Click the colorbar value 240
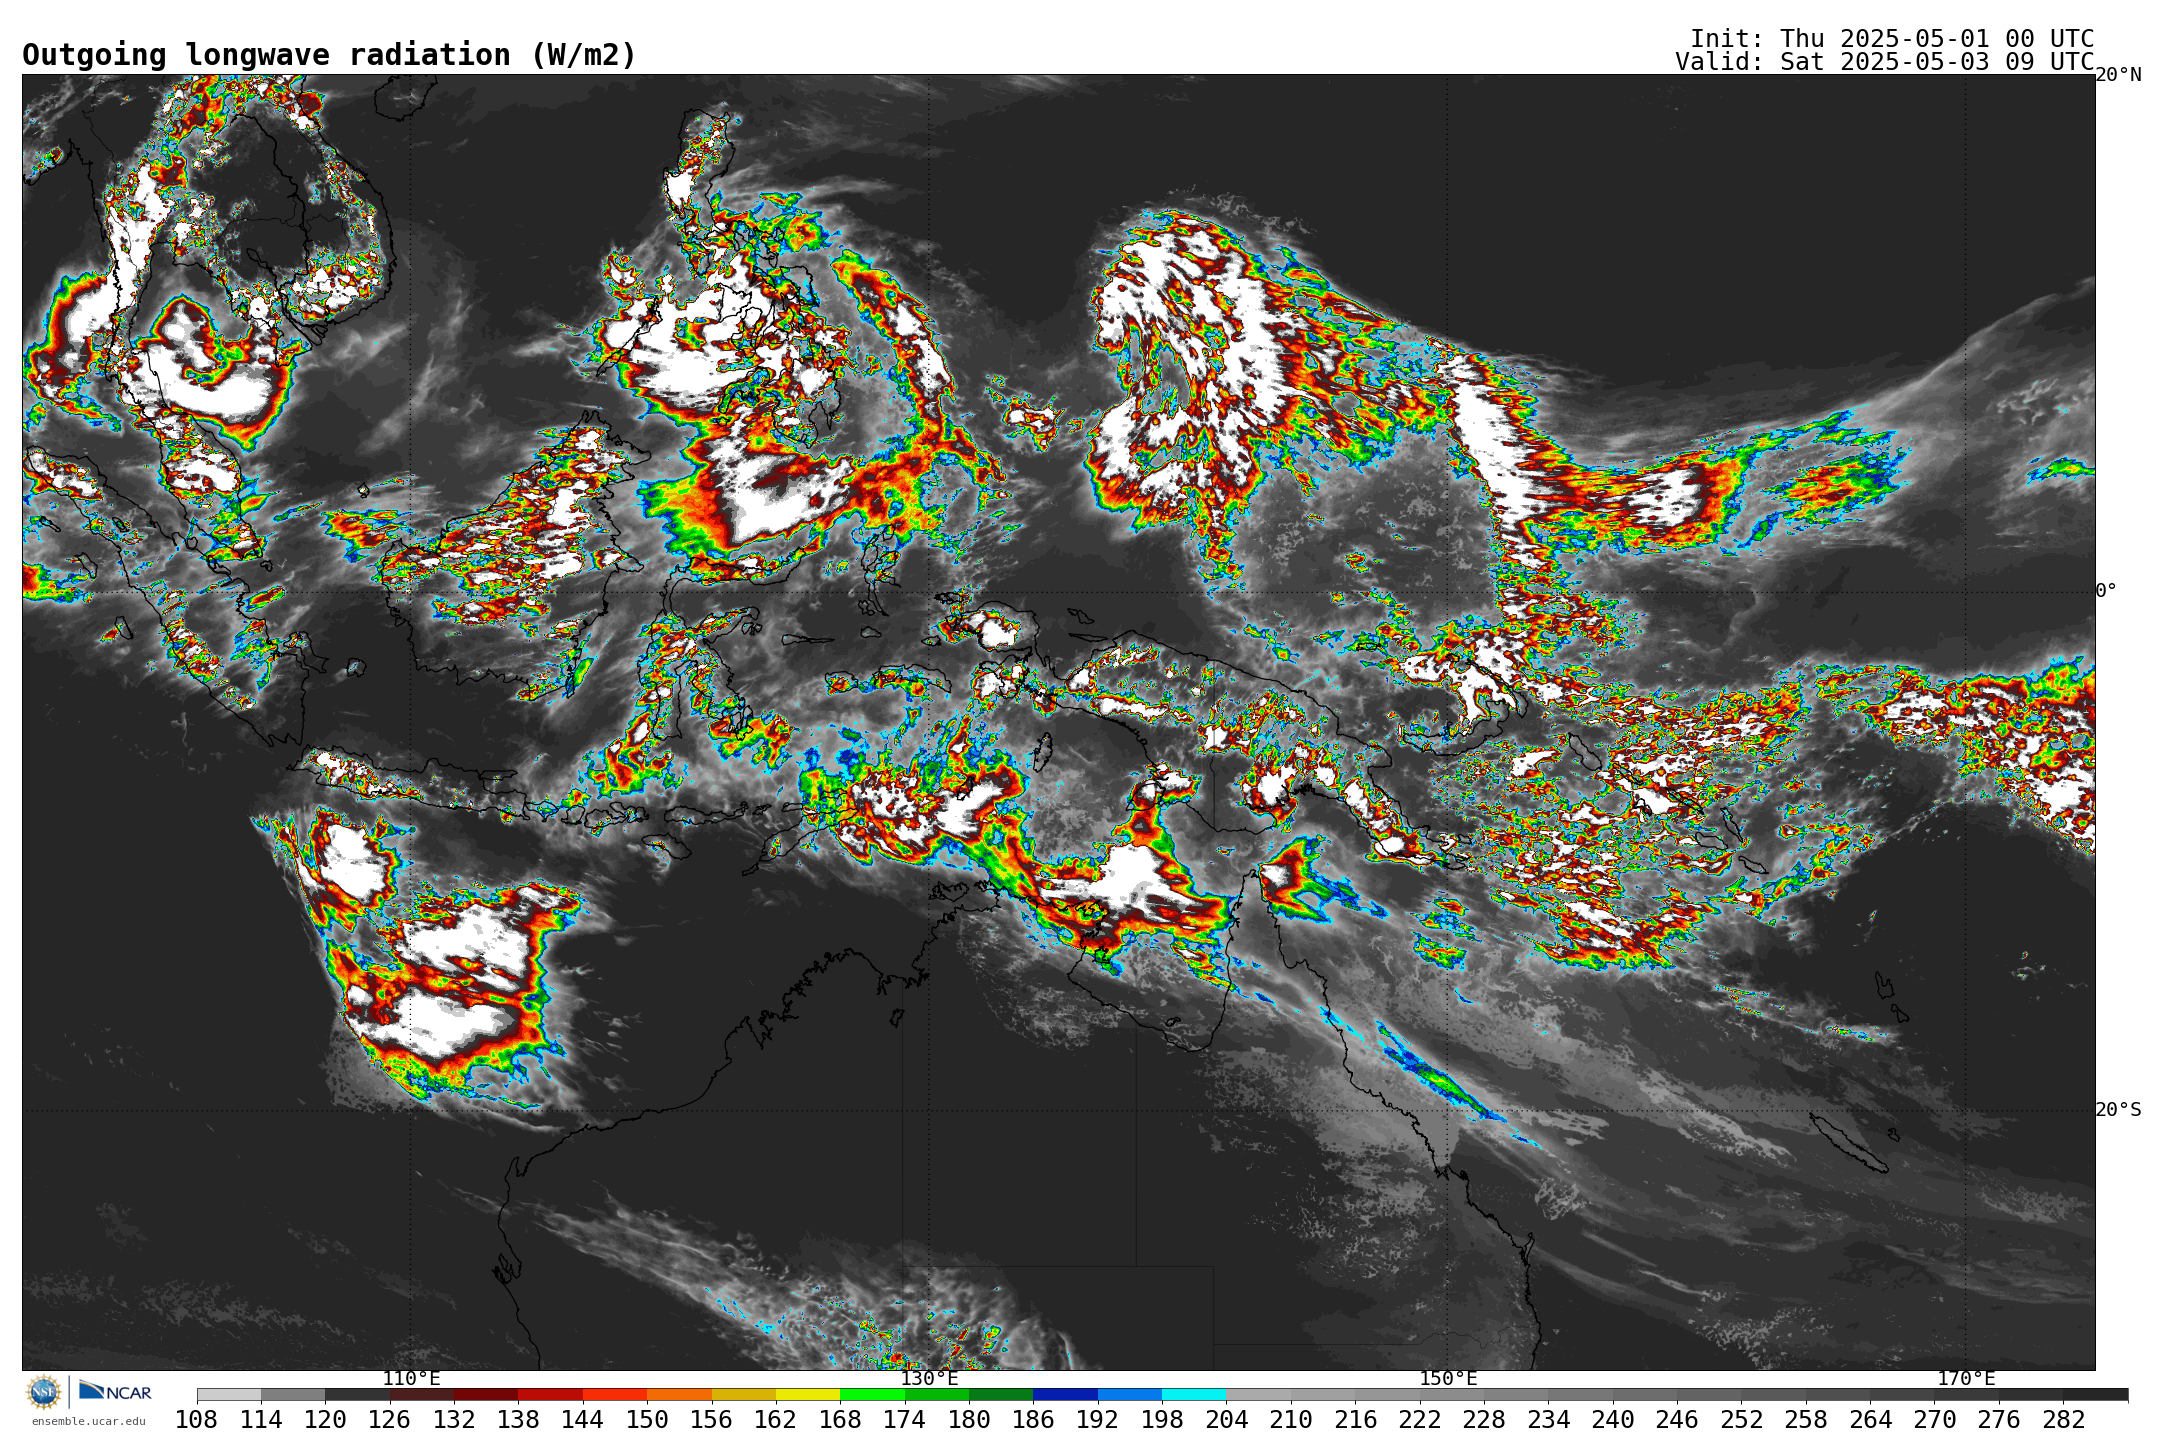This screenshot has height=1433, width=2160. point(1613,1420)
